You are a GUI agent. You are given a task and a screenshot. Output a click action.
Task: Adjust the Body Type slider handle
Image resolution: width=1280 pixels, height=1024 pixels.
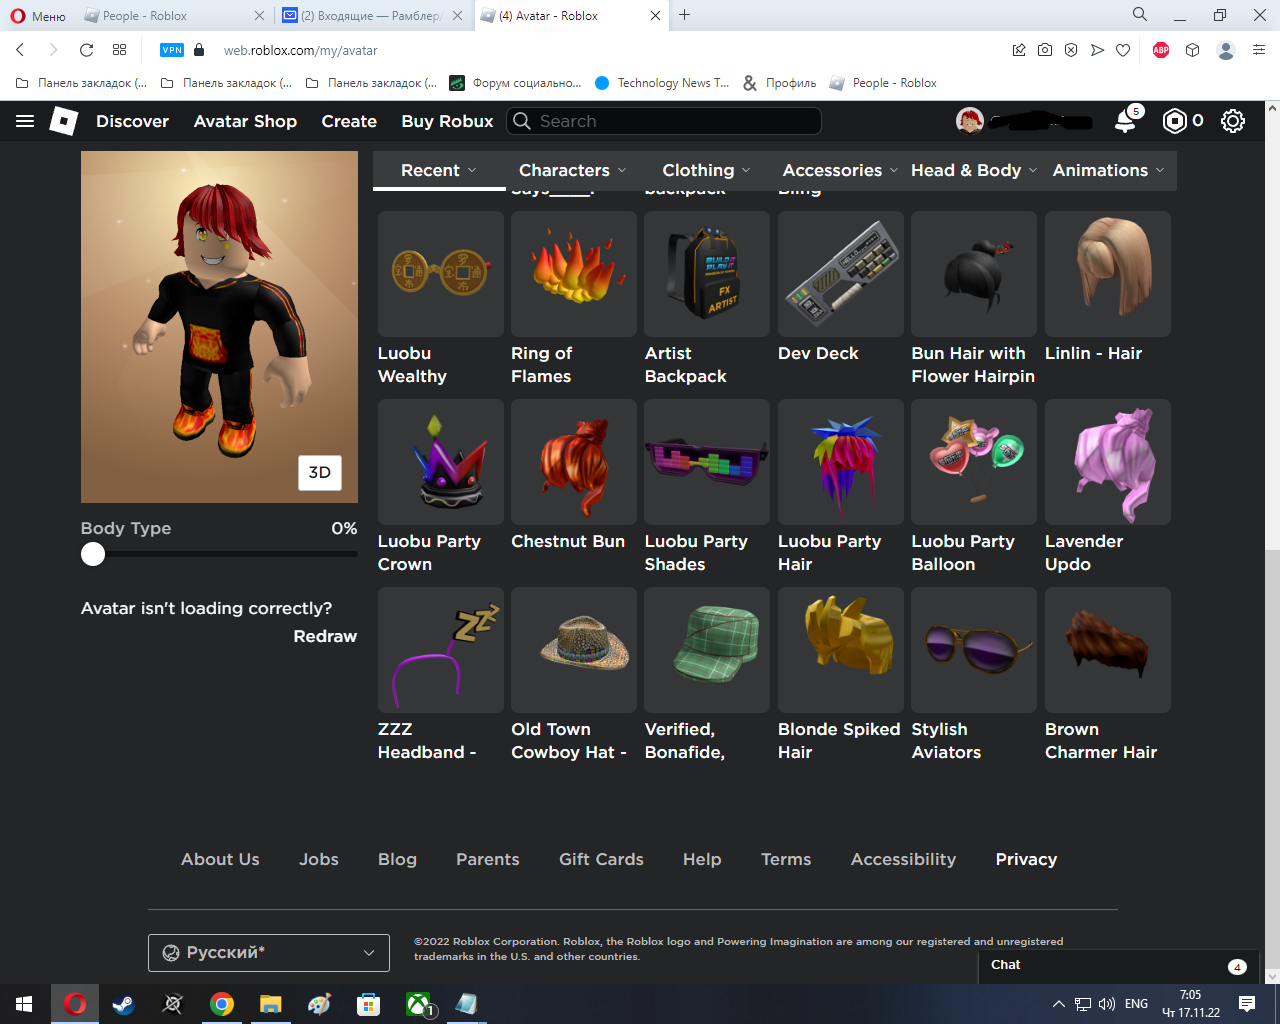93,554
